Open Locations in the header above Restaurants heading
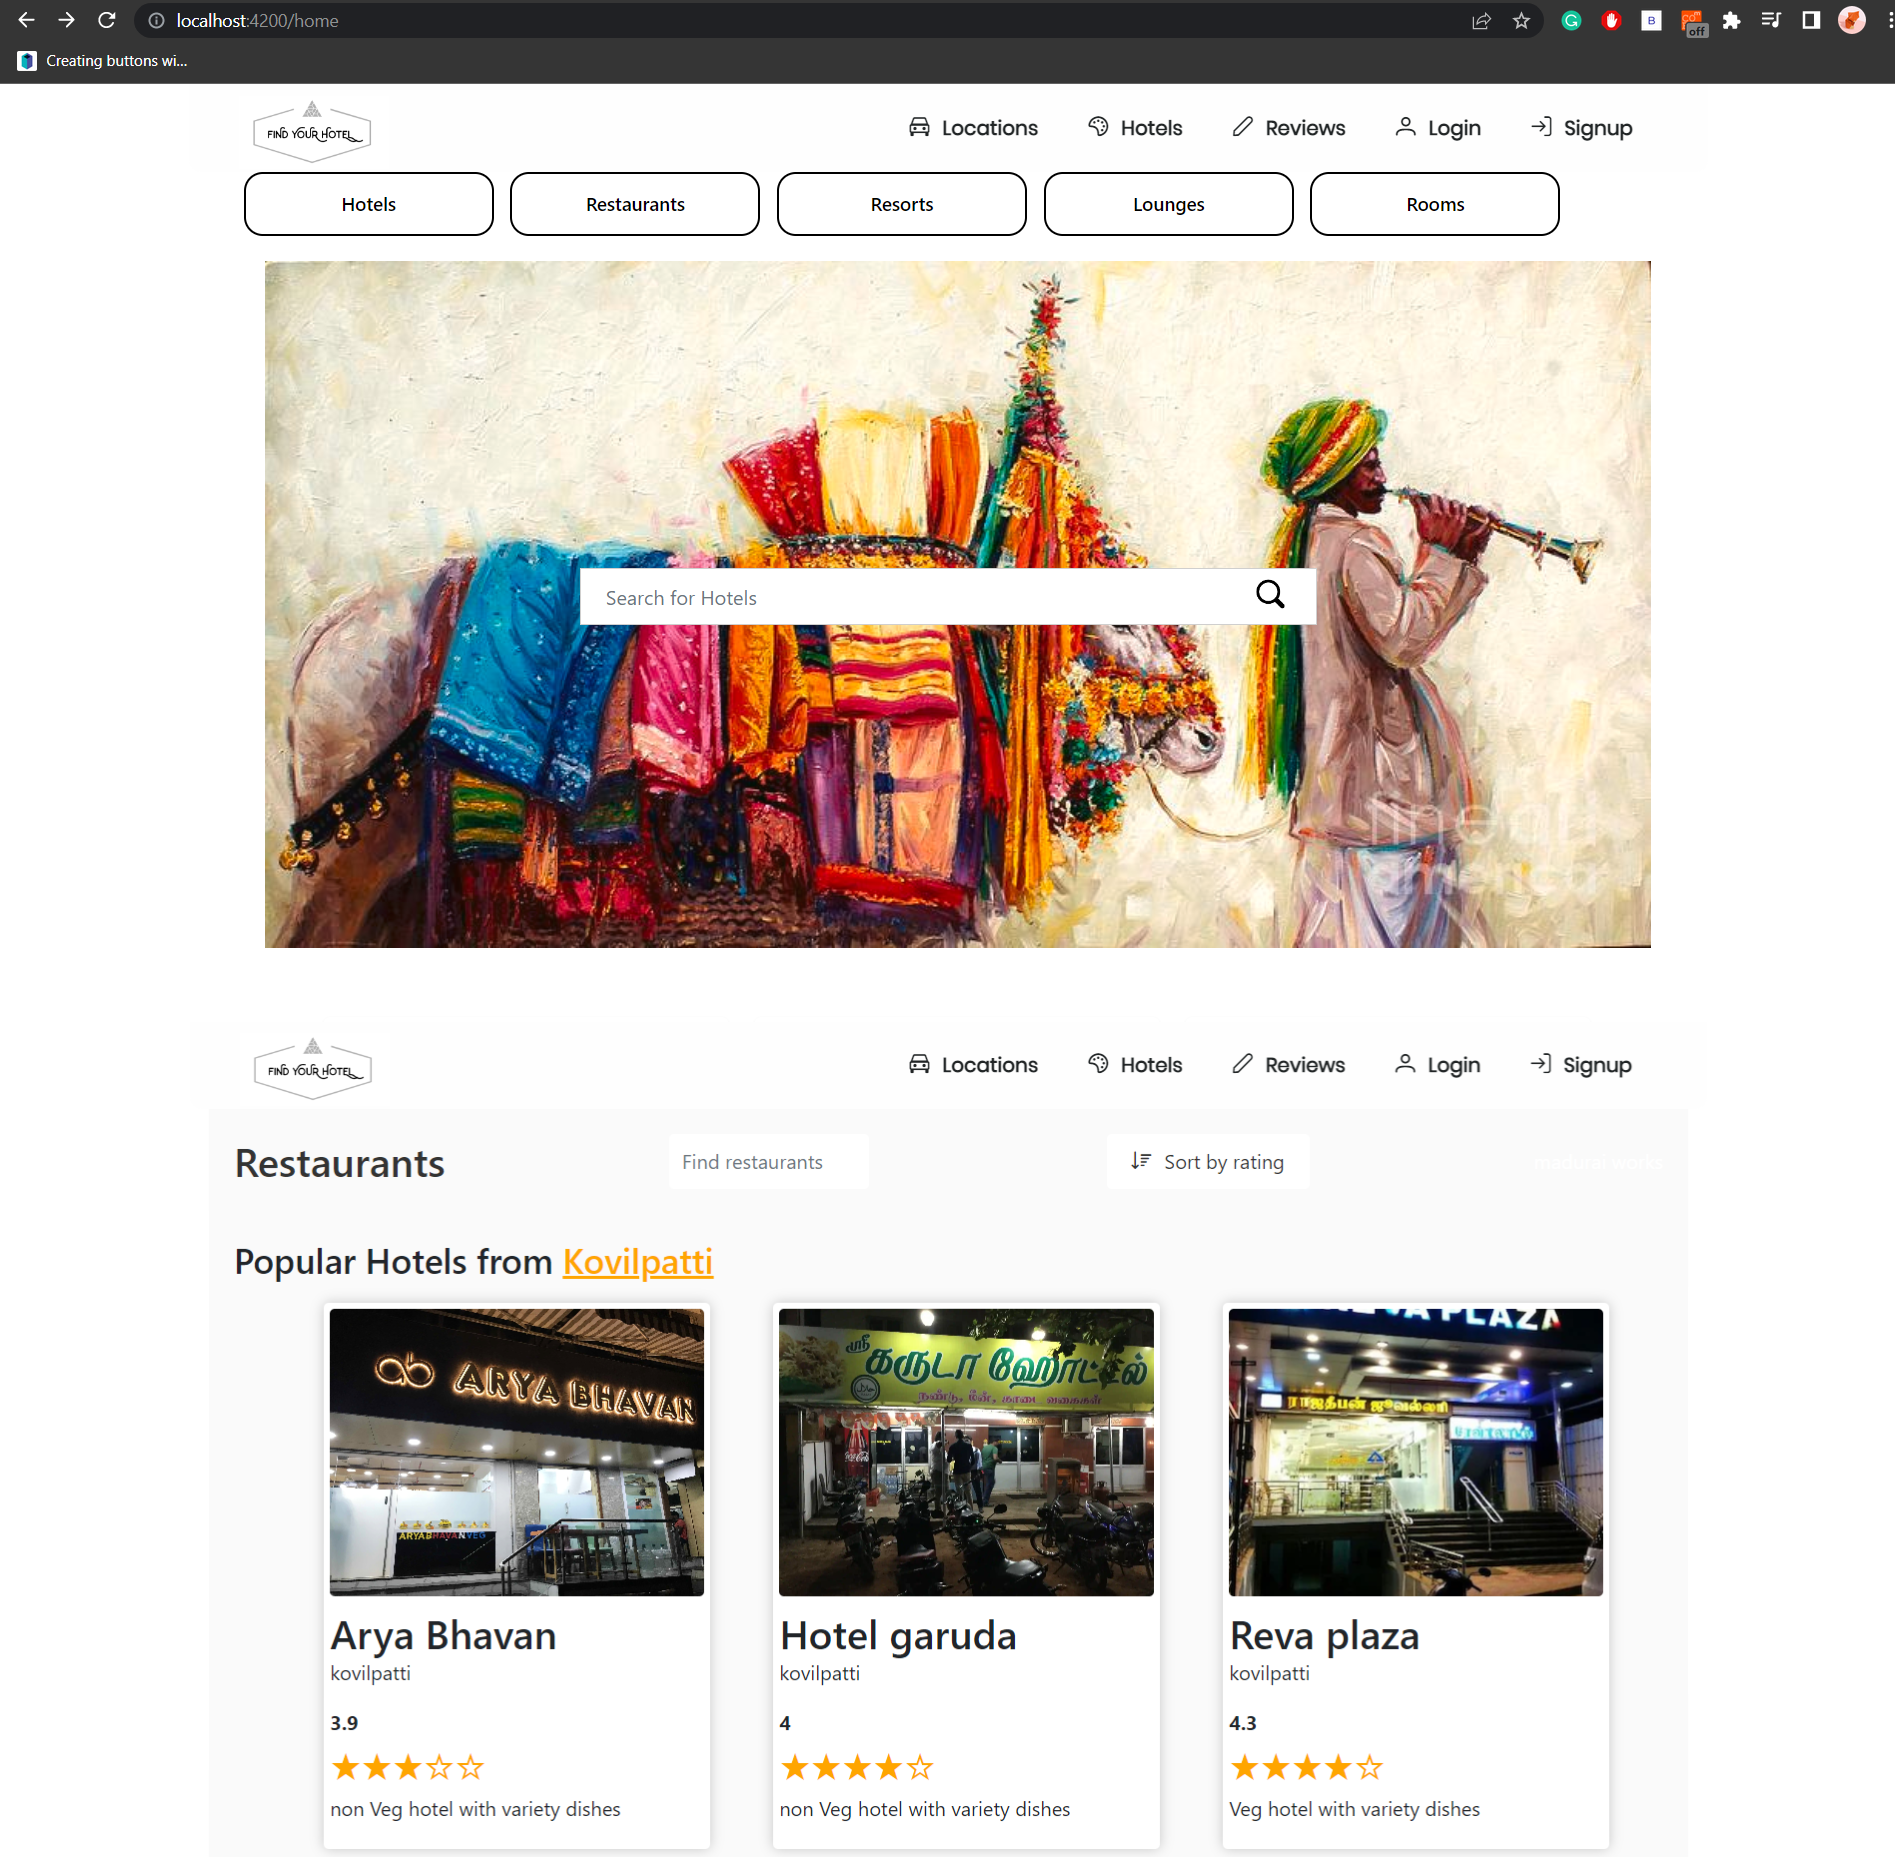The height and width of the screenshot is (1857, 1895). [973, 1064]
